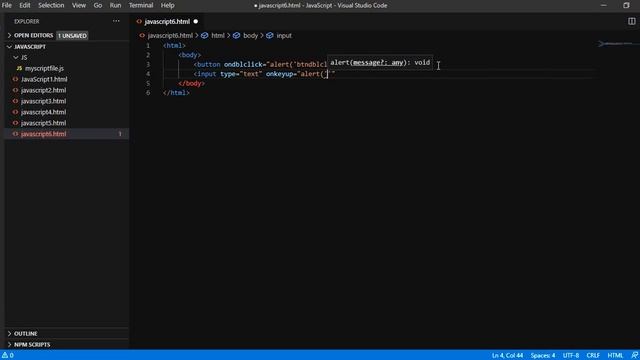640x360 pixels.
Task: Click the feedback icon in status bar
Action: tap(634, 355)
